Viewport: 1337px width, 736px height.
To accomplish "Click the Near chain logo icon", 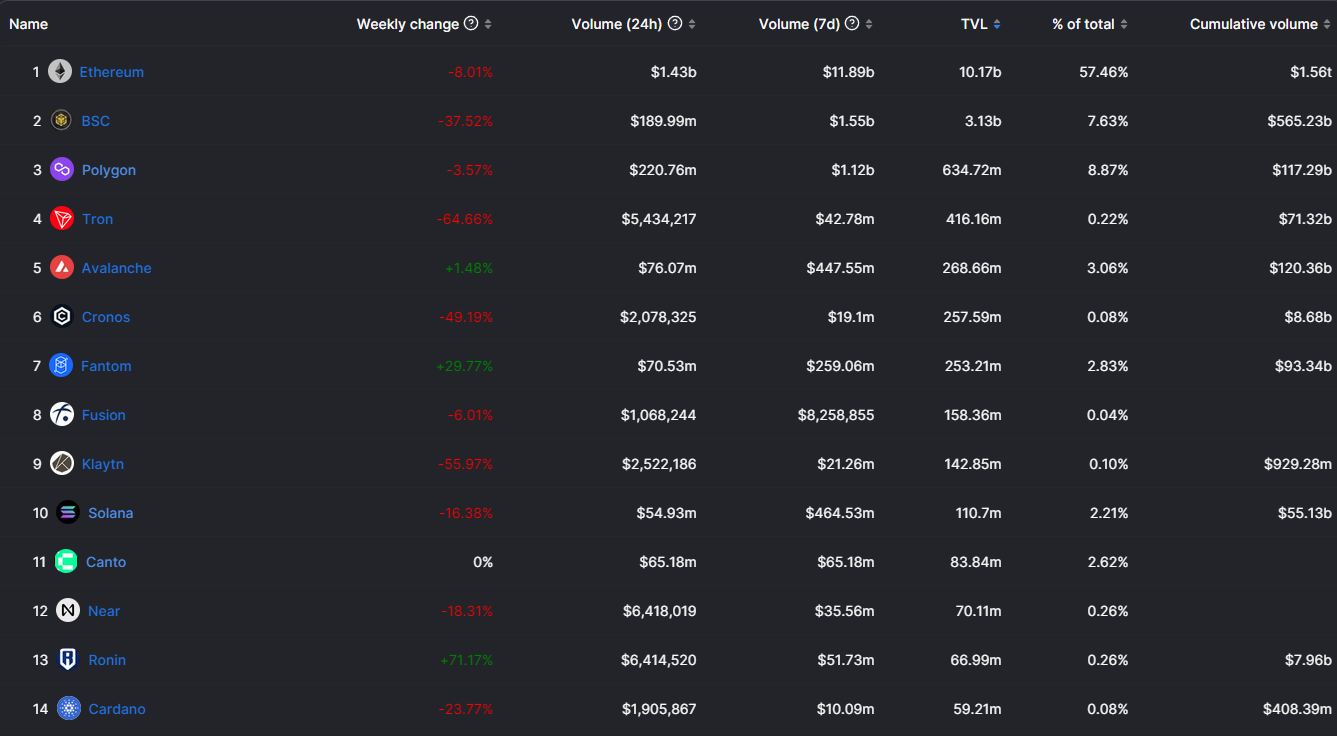I will pos(68,611).
